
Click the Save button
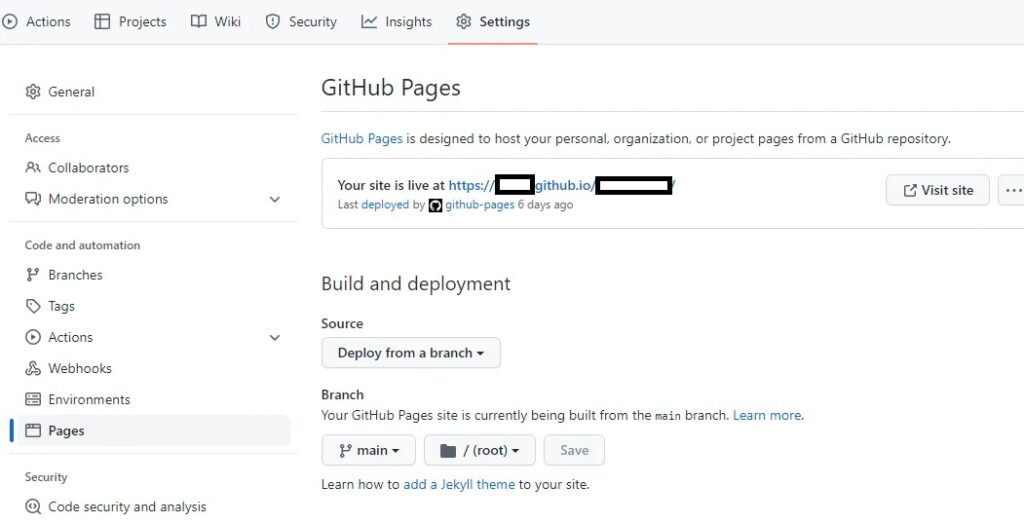574,450
